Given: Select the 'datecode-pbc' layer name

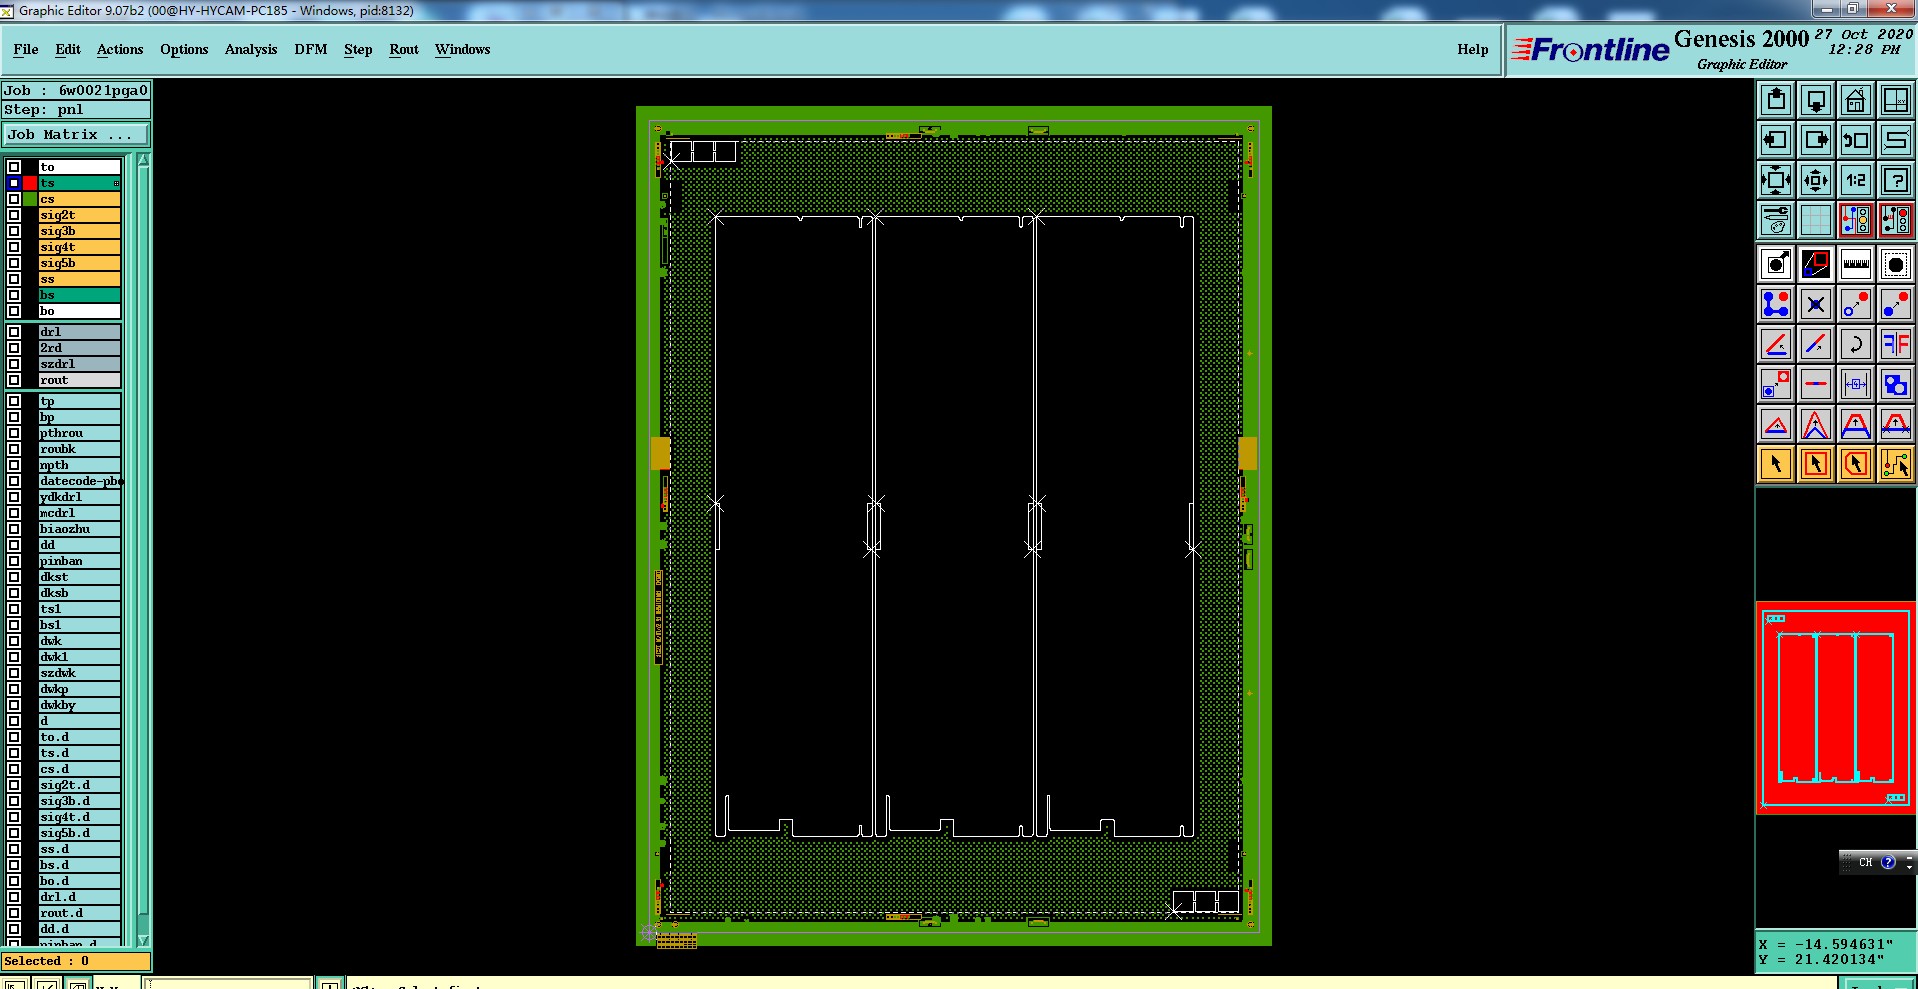Looking at the screenshot, I should (80, 481).
